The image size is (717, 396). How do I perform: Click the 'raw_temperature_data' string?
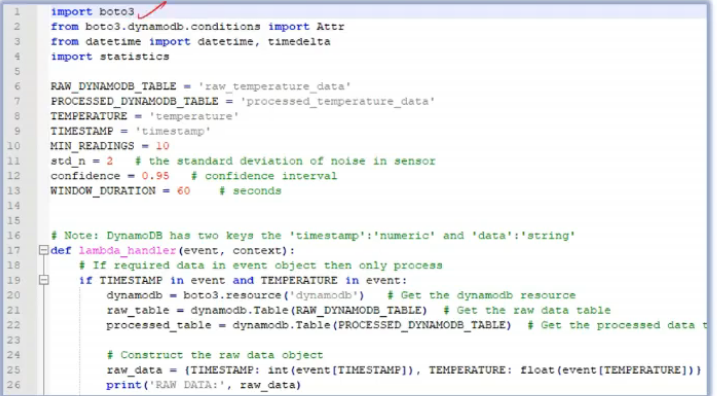pyautogui.click(x=274, y=86)
